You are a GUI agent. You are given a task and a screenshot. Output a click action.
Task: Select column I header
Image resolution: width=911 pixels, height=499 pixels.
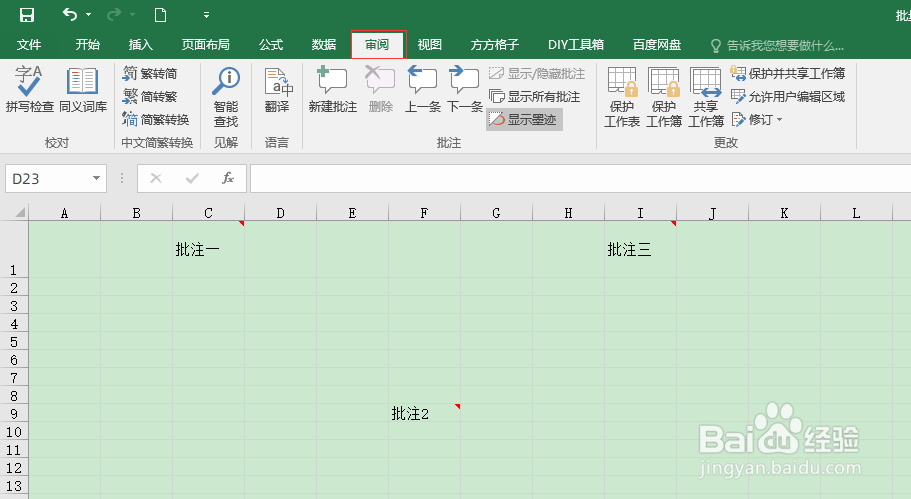(640, 213)
